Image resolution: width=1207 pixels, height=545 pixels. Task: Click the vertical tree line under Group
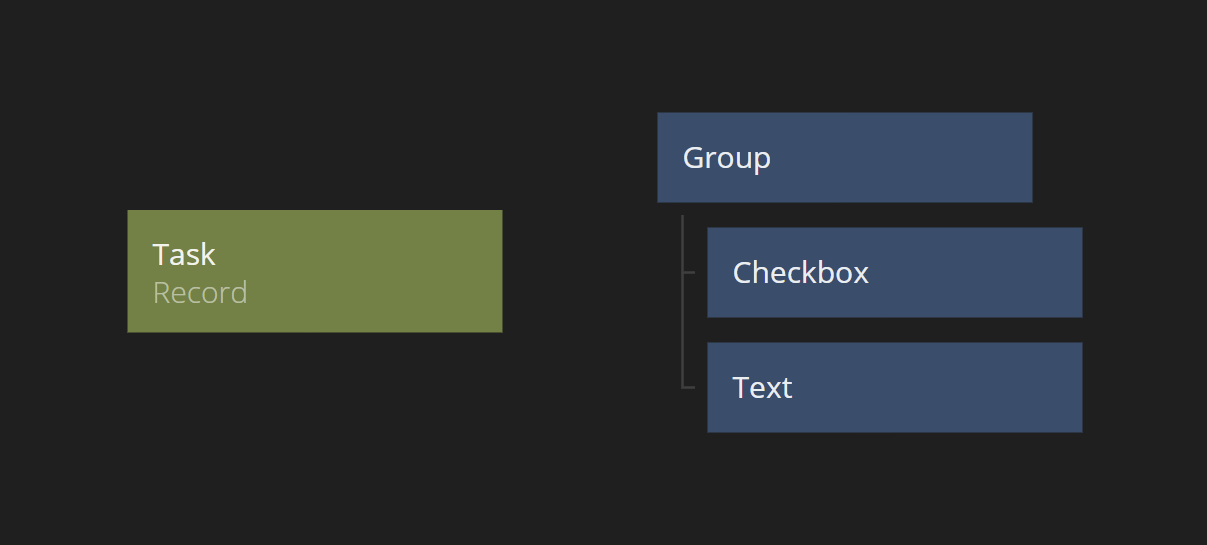click(x=682, y=300)
